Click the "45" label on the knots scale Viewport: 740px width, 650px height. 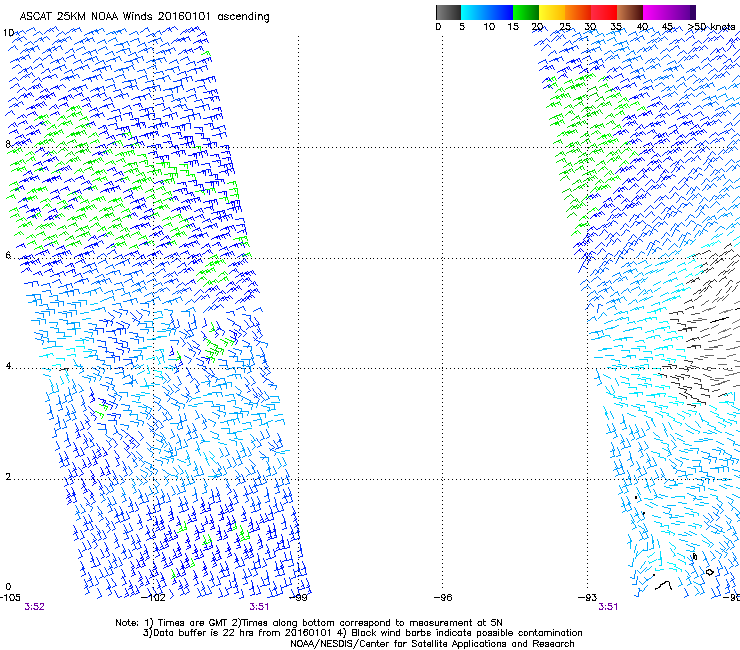[667, 27]
